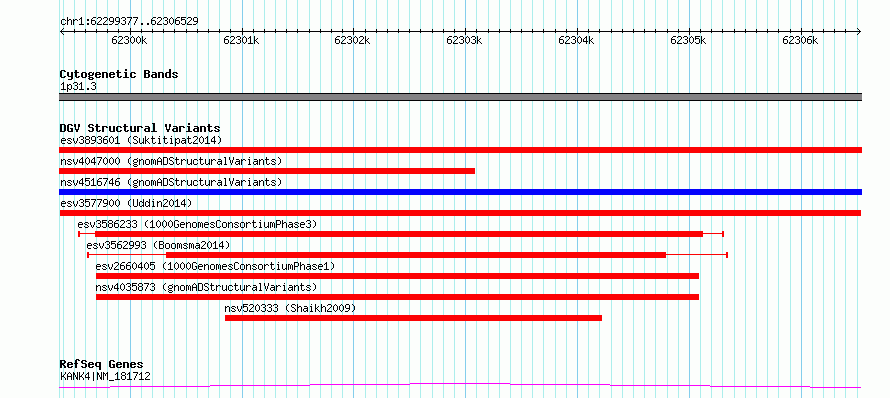Viewport: 890px width, 398px height.
Task: Click the 62303k ruler position
Action: (x=464, y=40)
